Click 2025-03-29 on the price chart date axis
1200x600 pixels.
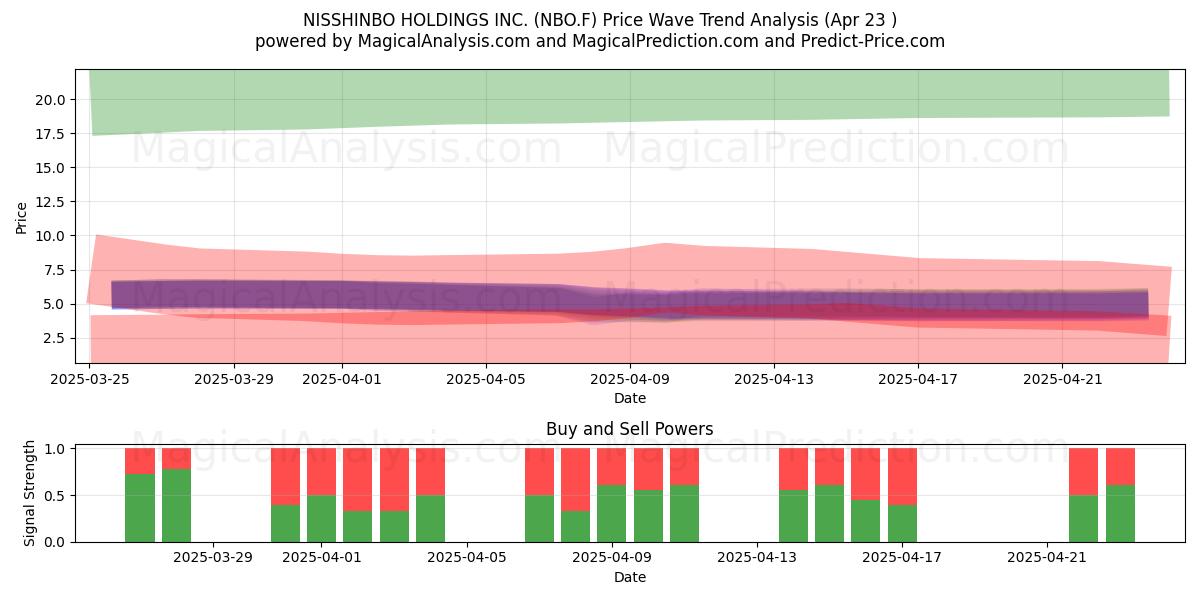point(234,380)
